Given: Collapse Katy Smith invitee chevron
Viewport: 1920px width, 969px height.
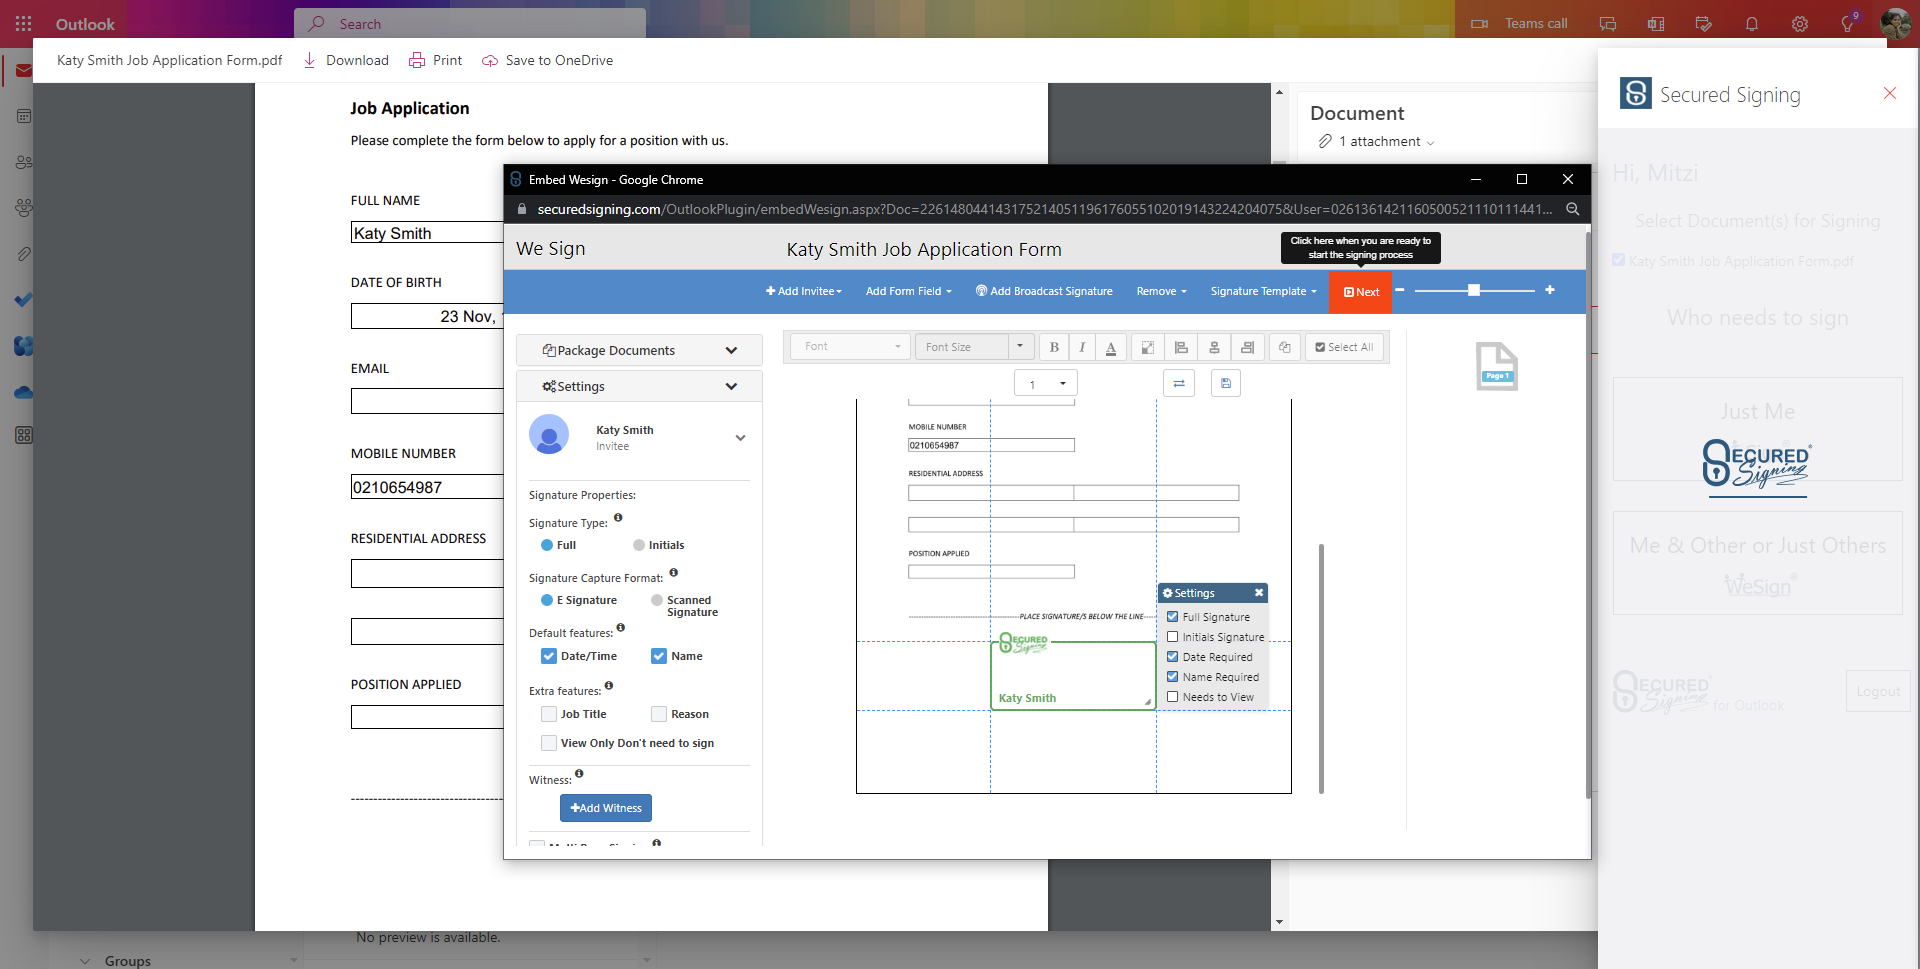Looking at the screenshot, I should click(x=740, y=438).
